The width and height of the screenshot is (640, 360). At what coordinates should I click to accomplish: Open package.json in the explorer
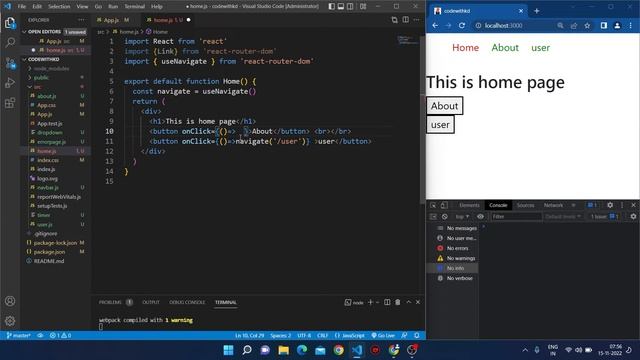[49, 252]
